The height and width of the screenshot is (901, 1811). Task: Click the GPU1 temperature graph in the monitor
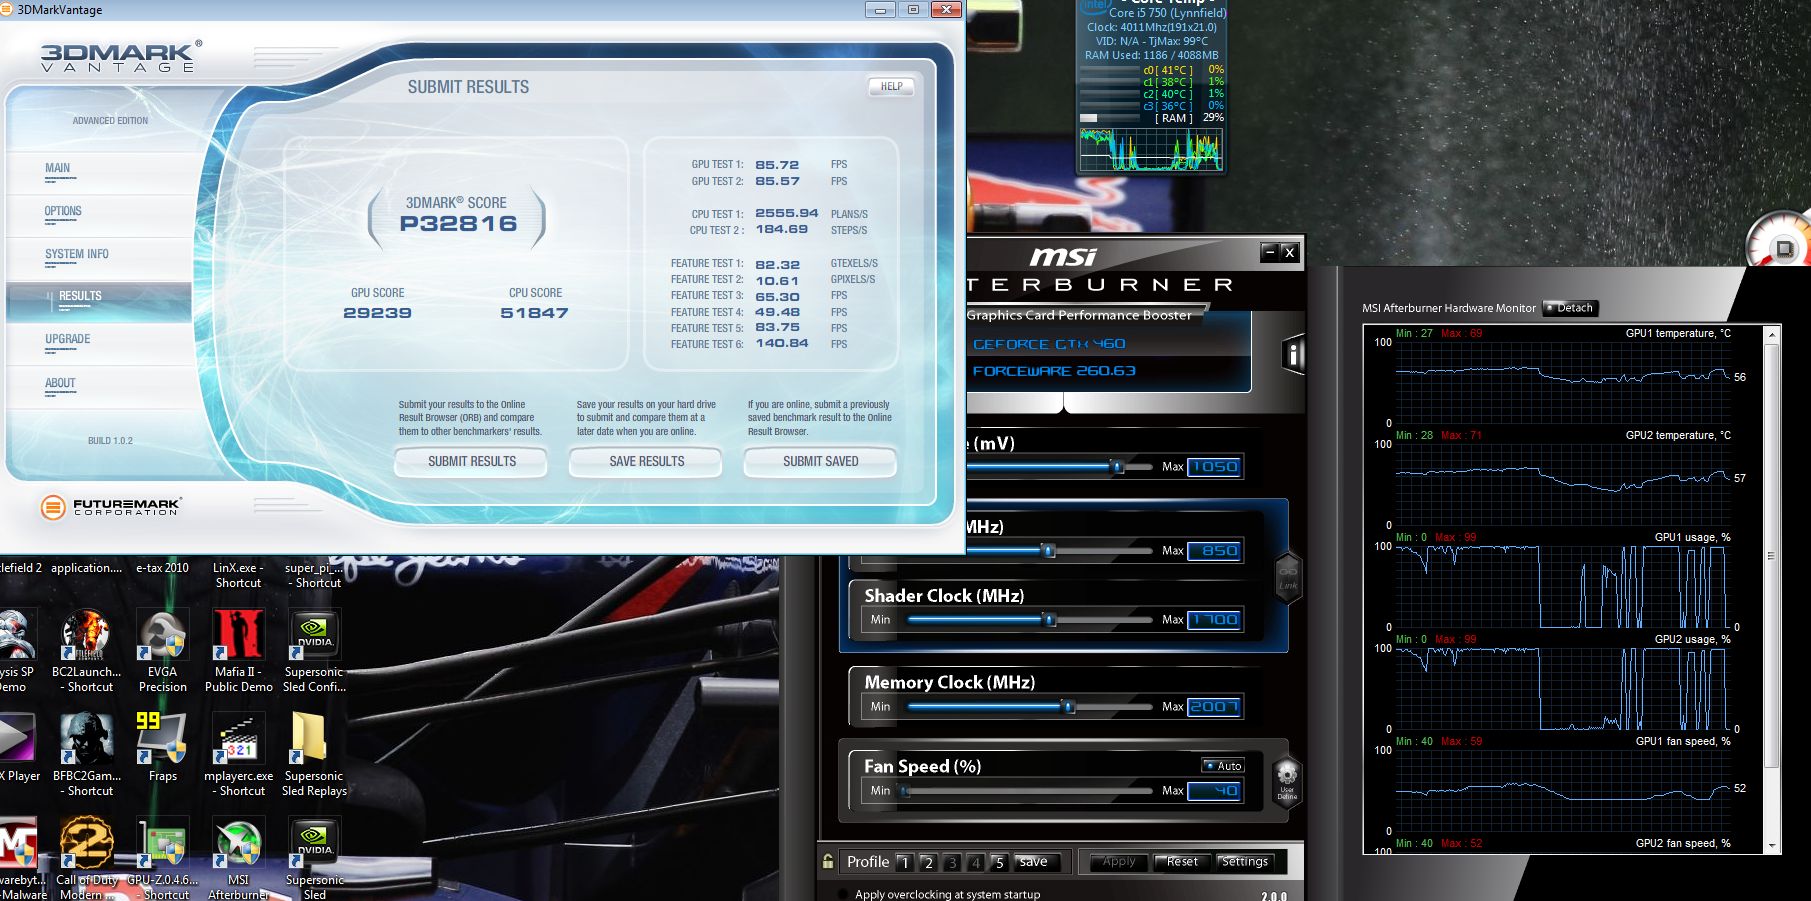click(x=1562, y=382)
